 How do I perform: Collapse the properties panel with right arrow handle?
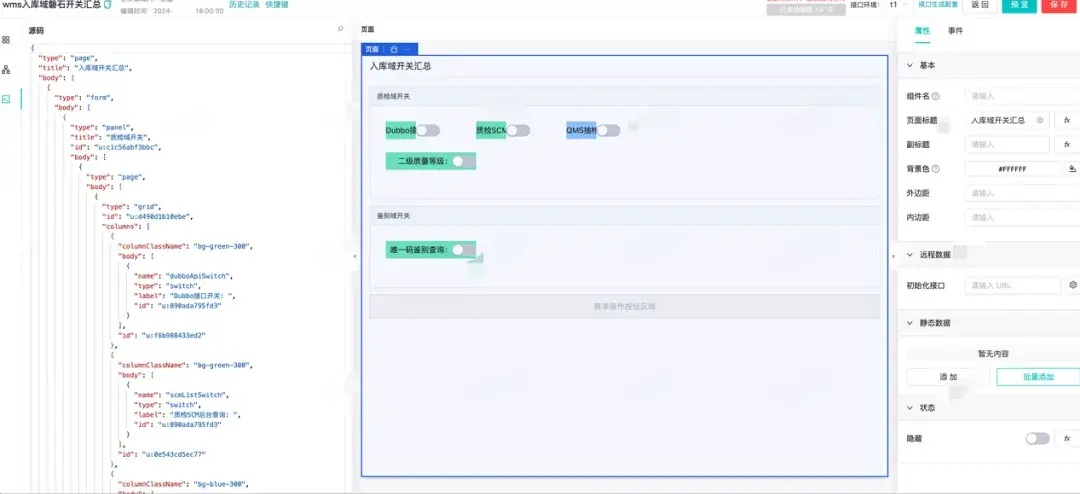[x=893, y=256]
